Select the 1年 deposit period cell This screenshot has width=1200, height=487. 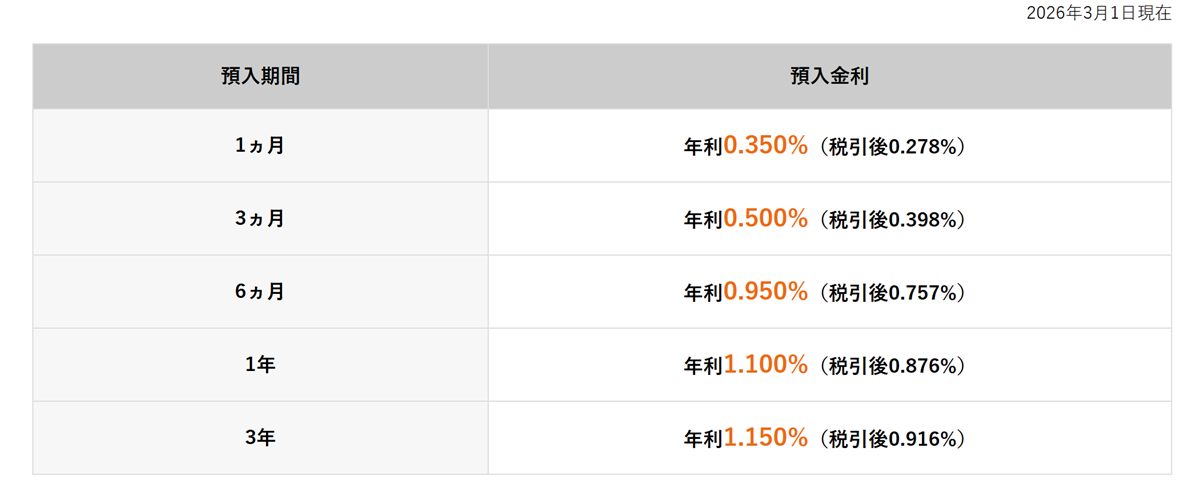tap(260, 365)
